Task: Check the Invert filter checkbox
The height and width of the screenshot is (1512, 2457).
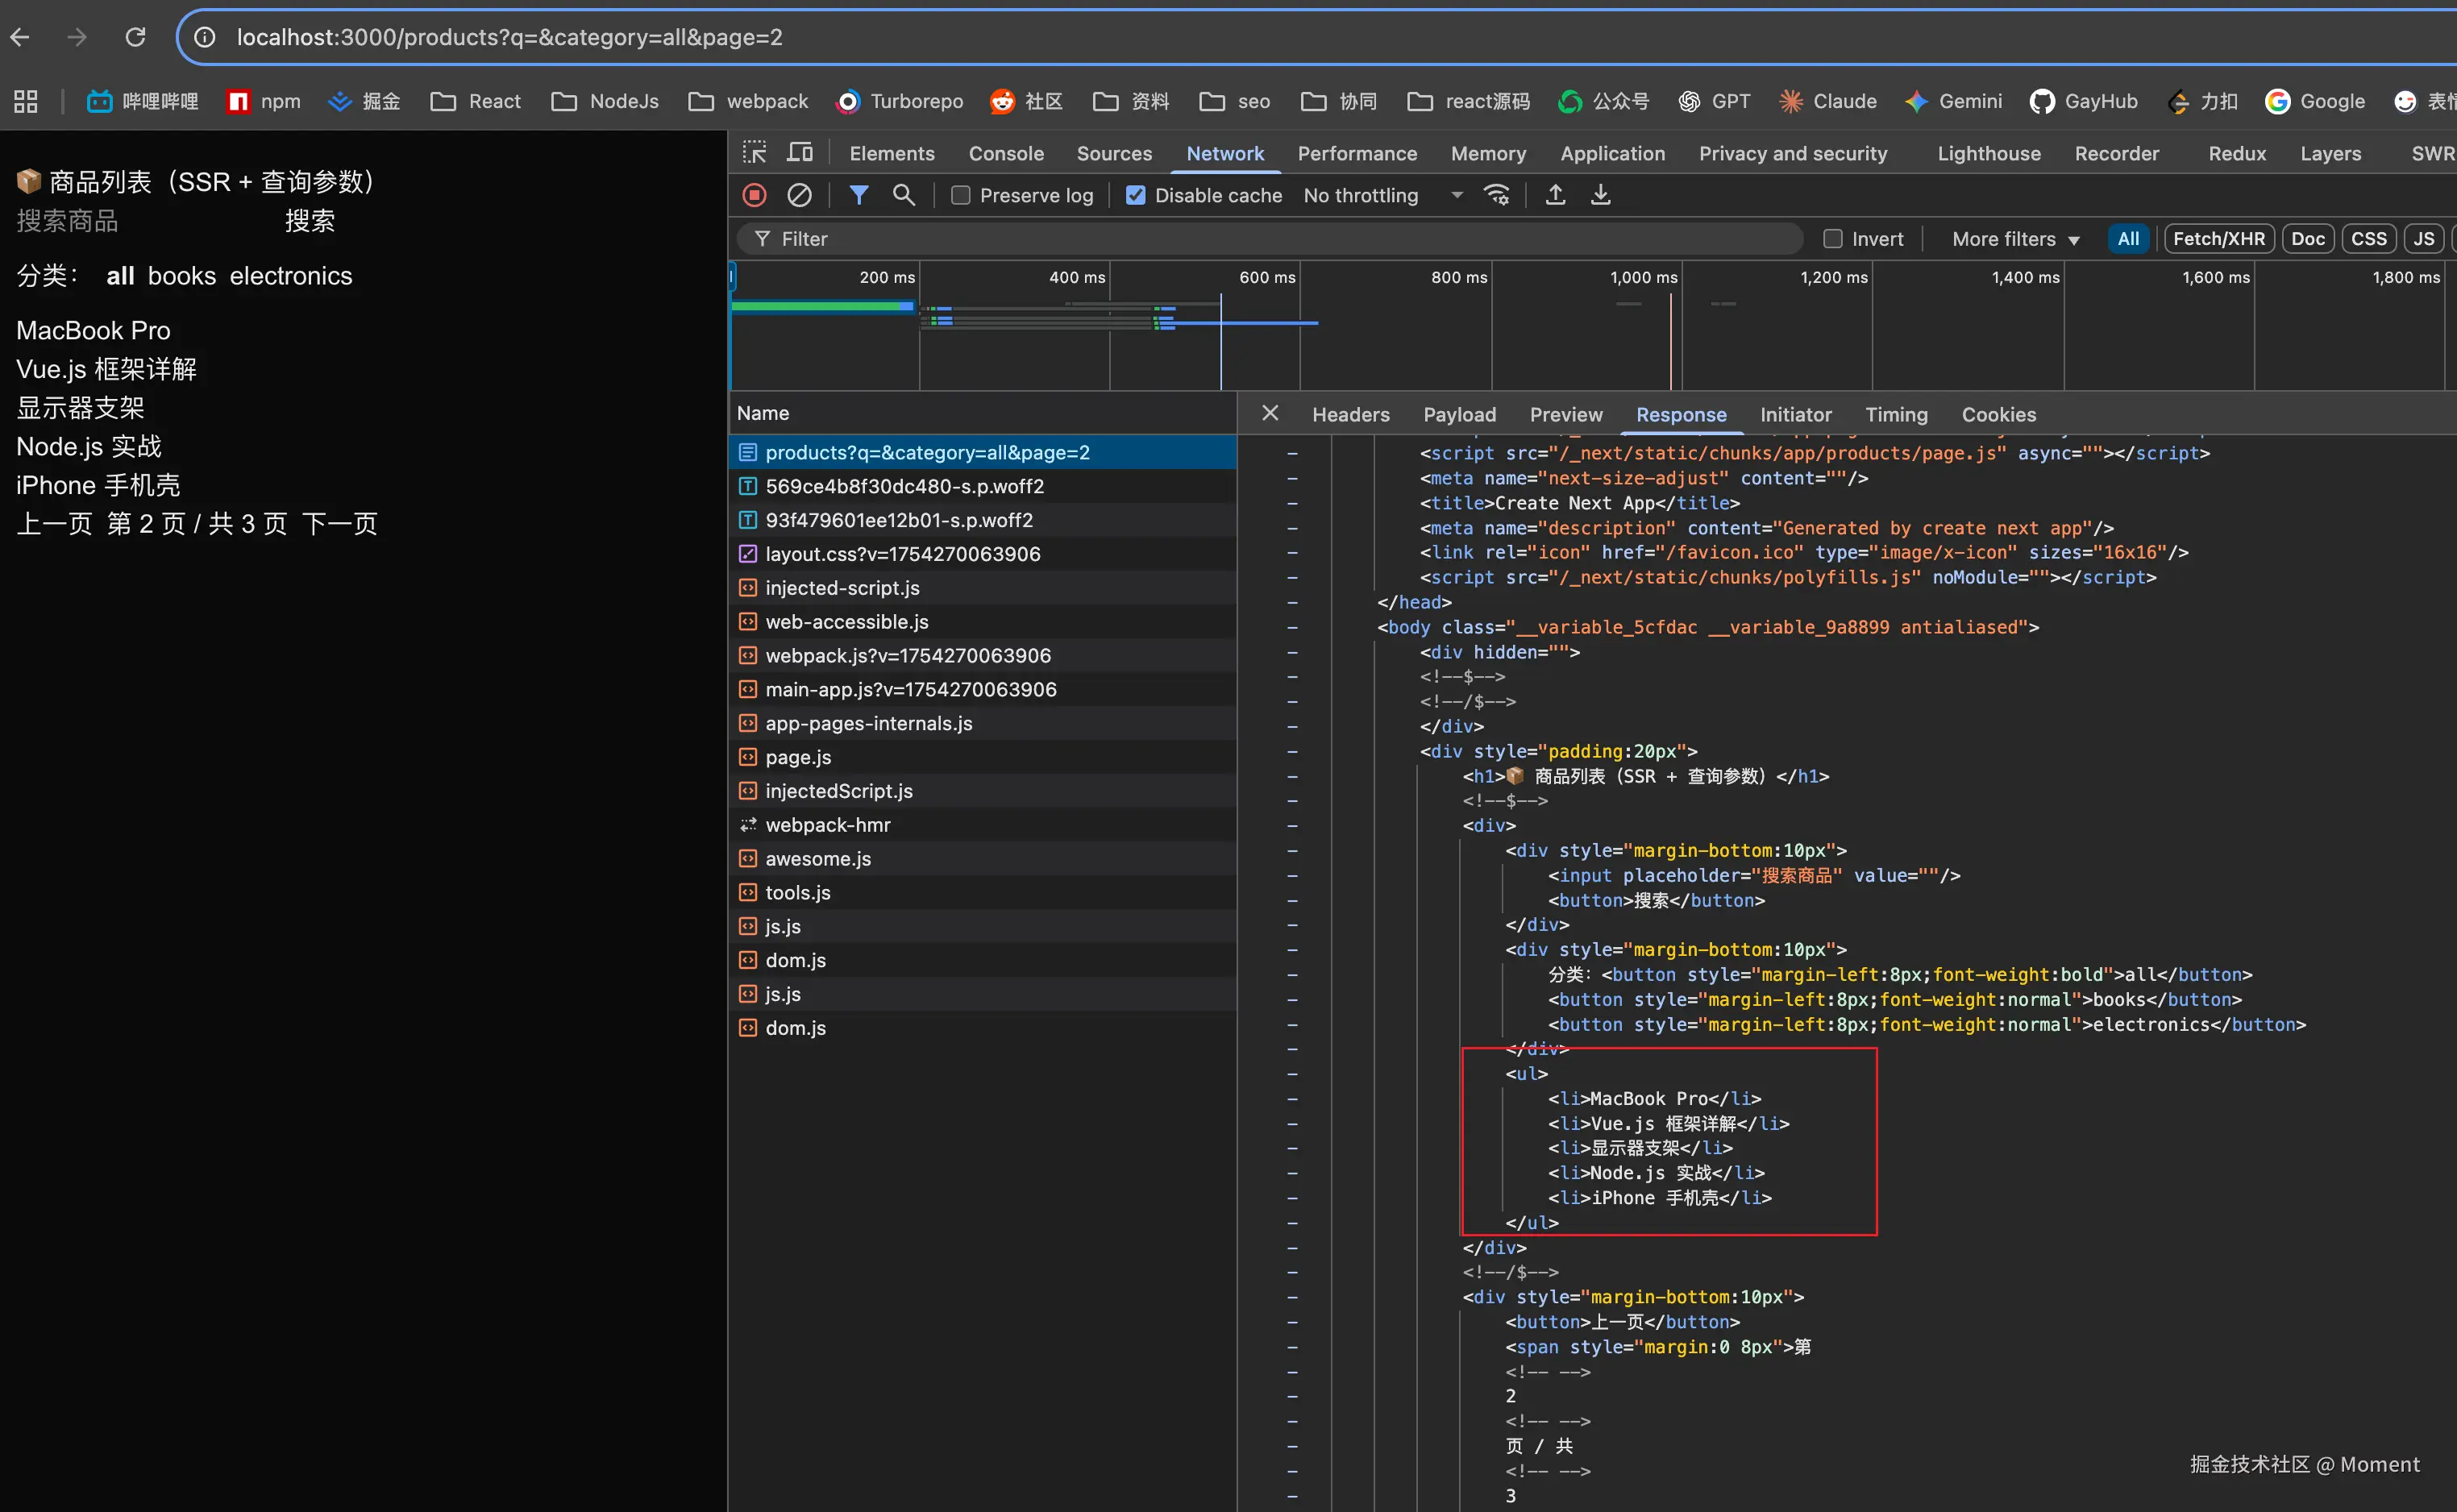Action: [1833, 239]
